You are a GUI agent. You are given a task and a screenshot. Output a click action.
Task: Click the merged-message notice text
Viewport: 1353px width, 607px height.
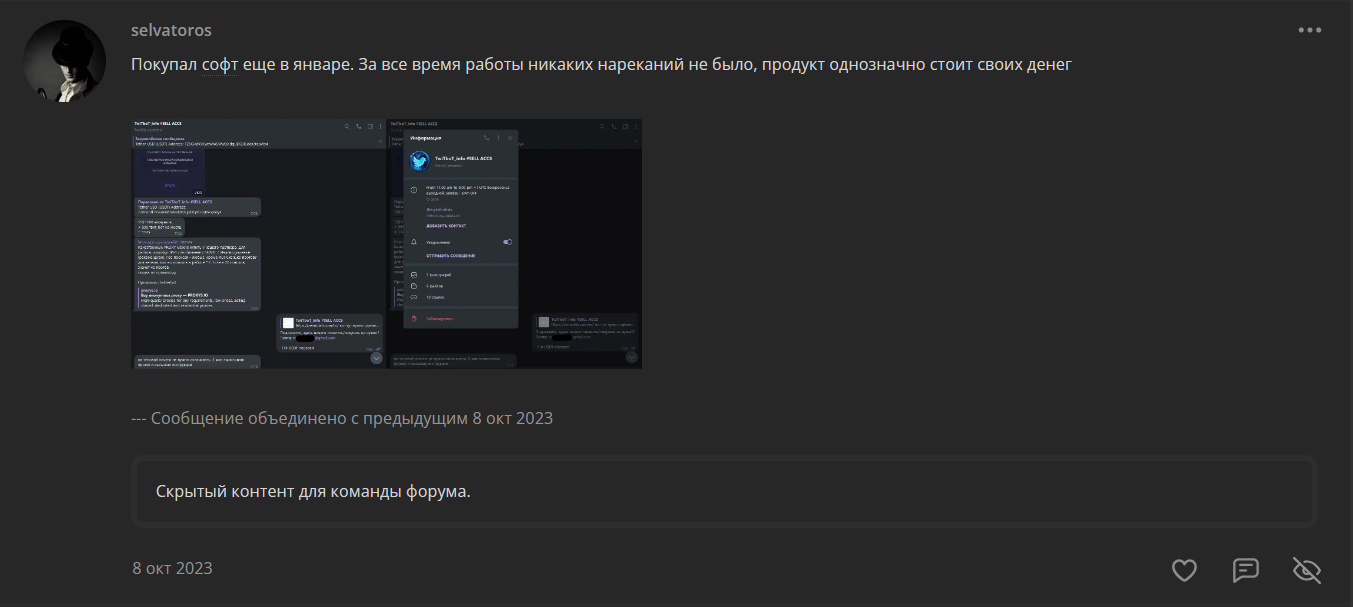[x=342, y=418]
